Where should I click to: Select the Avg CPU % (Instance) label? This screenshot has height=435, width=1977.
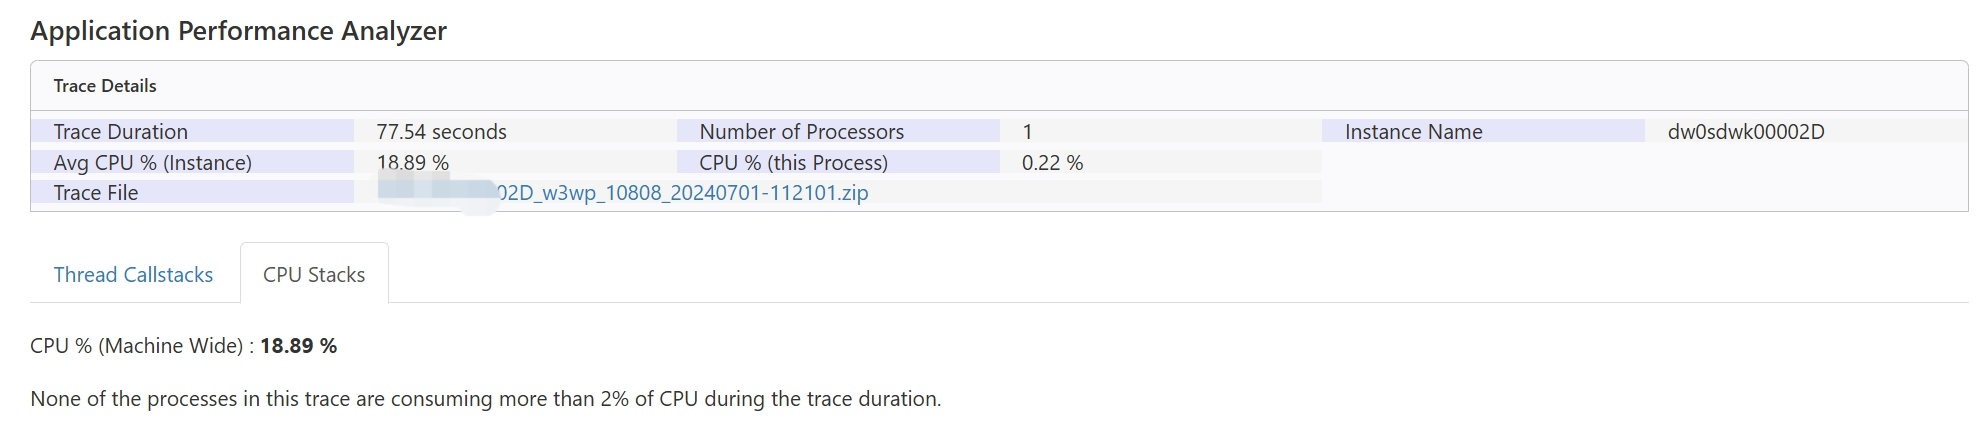(153, 163)
